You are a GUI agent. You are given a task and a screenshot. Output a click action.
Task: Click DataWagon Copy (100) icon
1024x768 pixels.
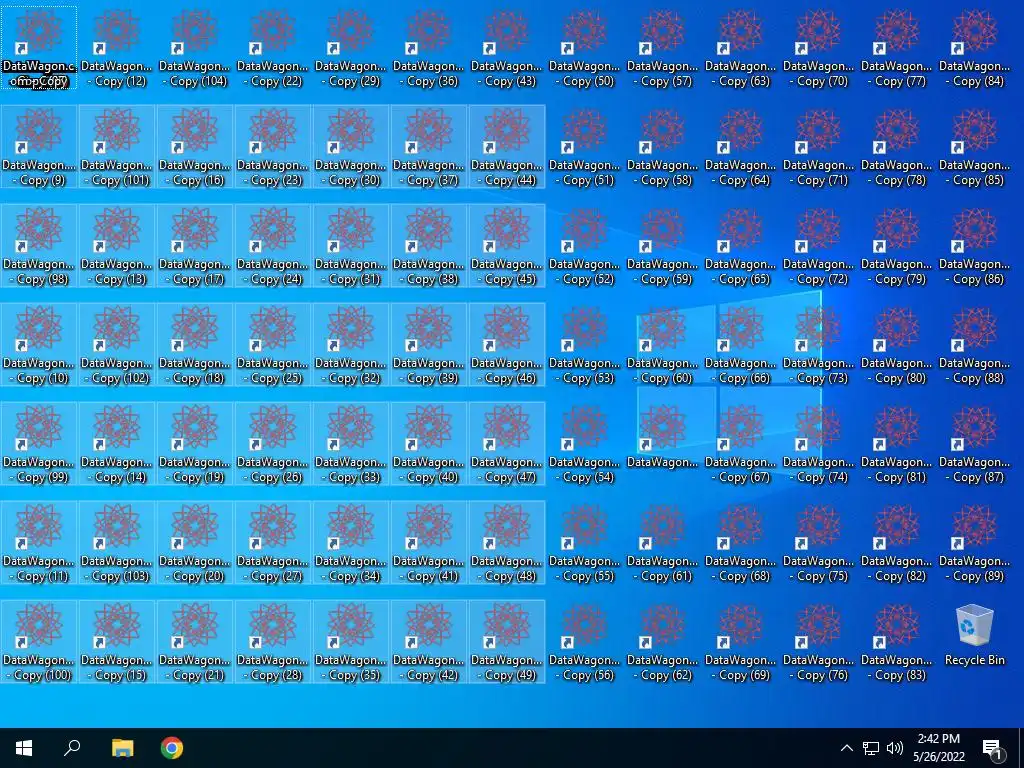pyautogui.click(x=39, y=641)
